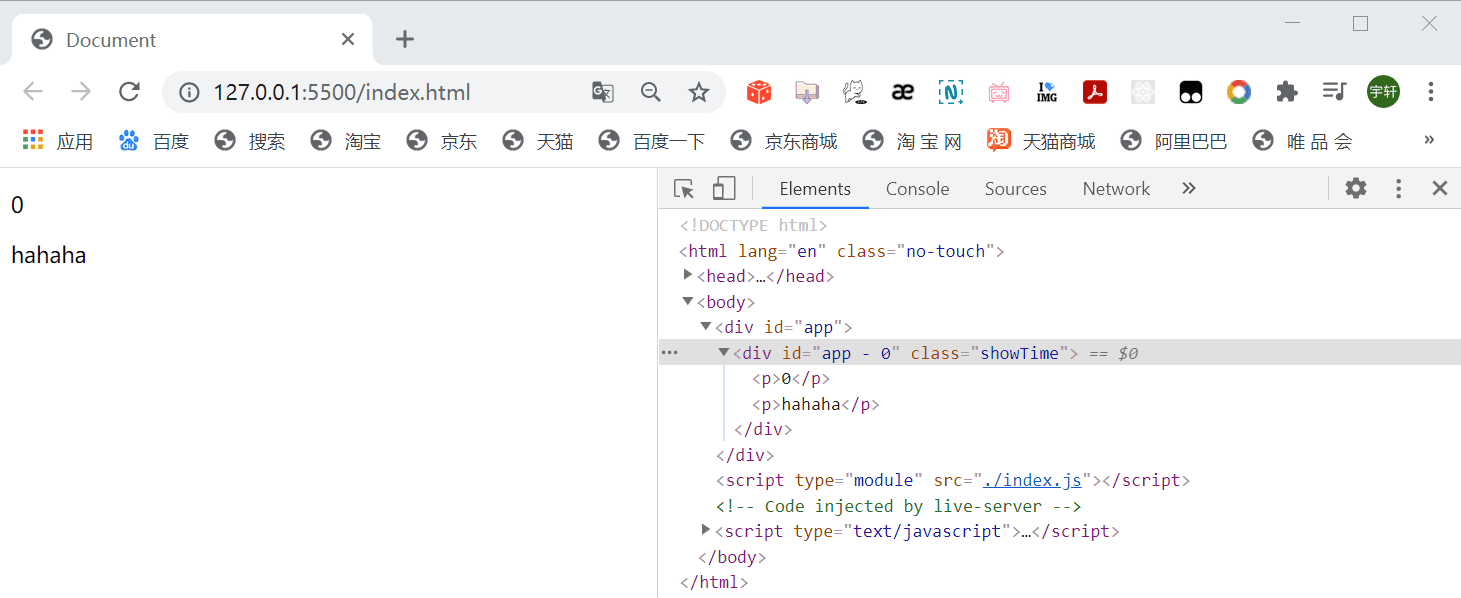Switch to the Network tab

point(1116,189)
